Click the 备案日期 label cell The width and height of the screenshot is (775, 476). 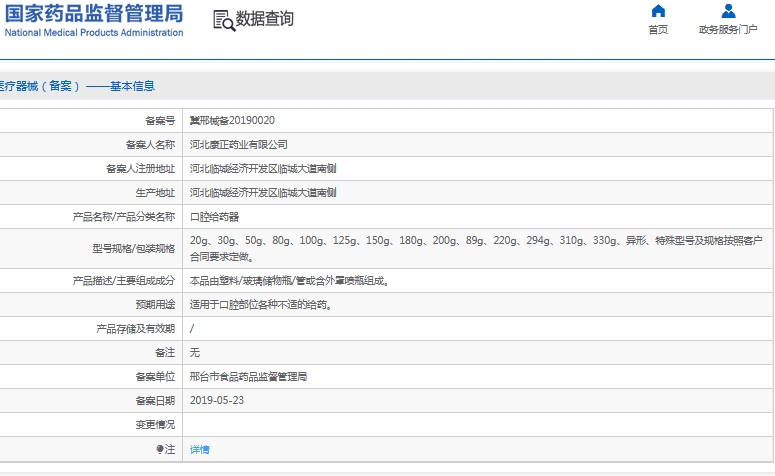coord(91,400)
